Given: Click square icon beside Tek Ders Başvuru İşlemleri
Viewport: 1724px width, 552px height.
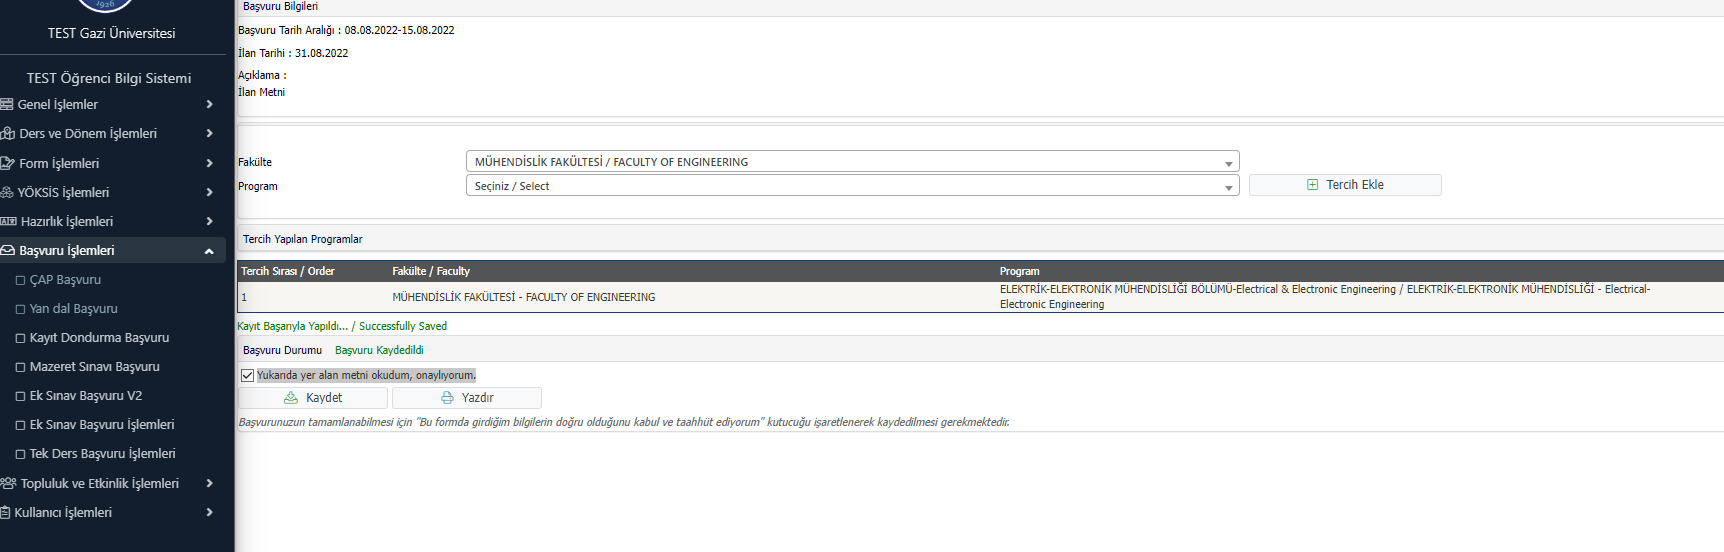Looking at the screenshot, I should click(20, 454).
